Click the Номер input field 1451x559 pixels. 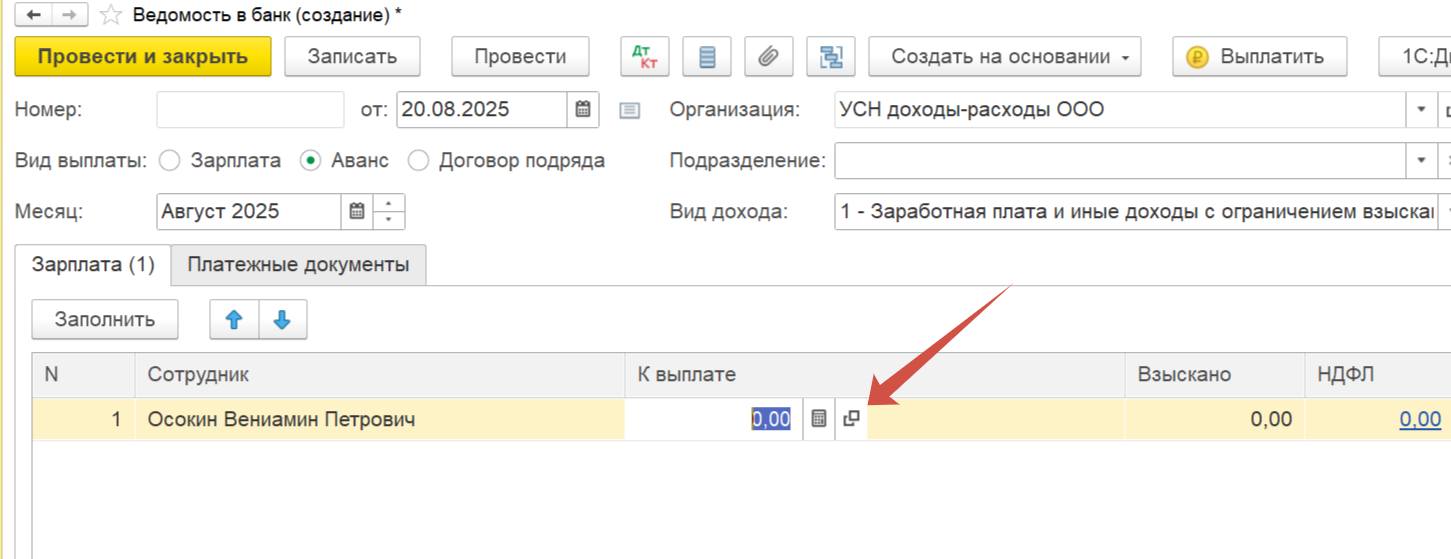pos(250,109)
